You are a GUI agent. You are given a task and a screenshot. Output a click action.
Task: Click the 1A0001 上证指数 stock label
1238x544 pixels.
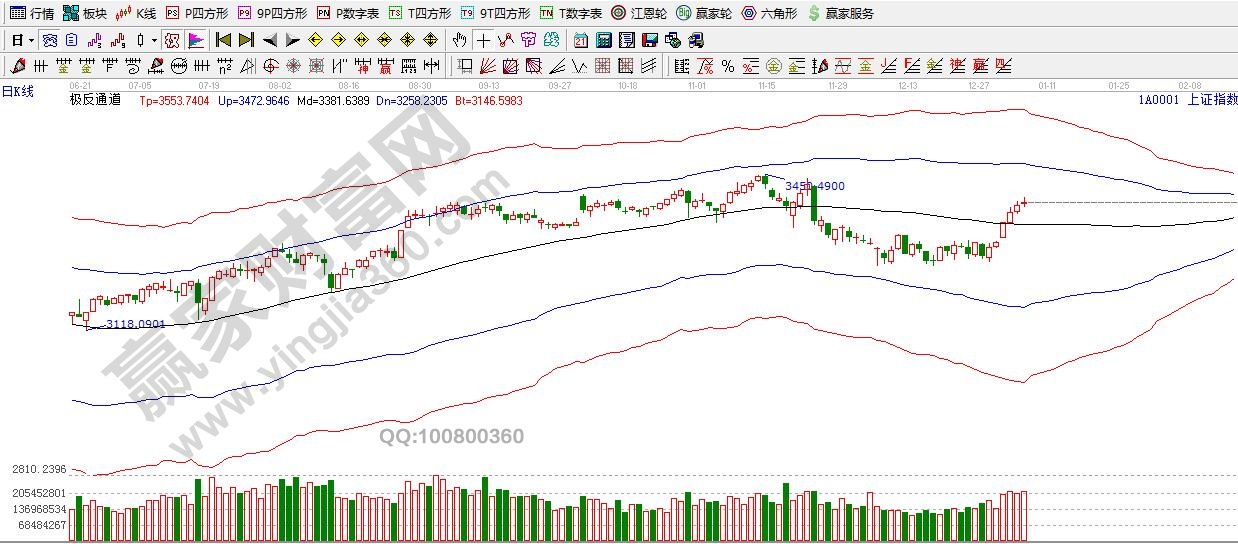coord(1187,99)
